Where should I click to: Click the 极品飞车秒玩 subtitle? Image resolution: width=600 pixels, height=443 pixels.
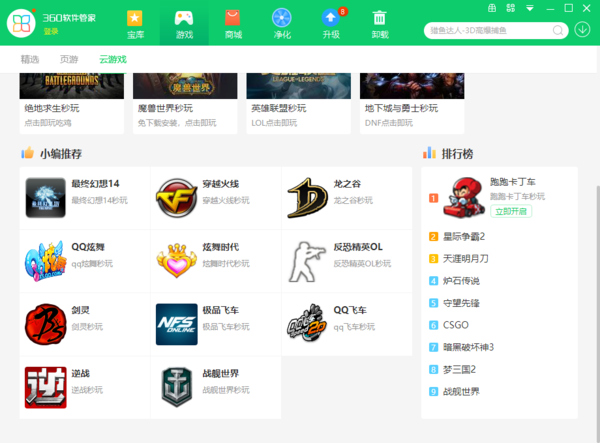pos(226,326)
